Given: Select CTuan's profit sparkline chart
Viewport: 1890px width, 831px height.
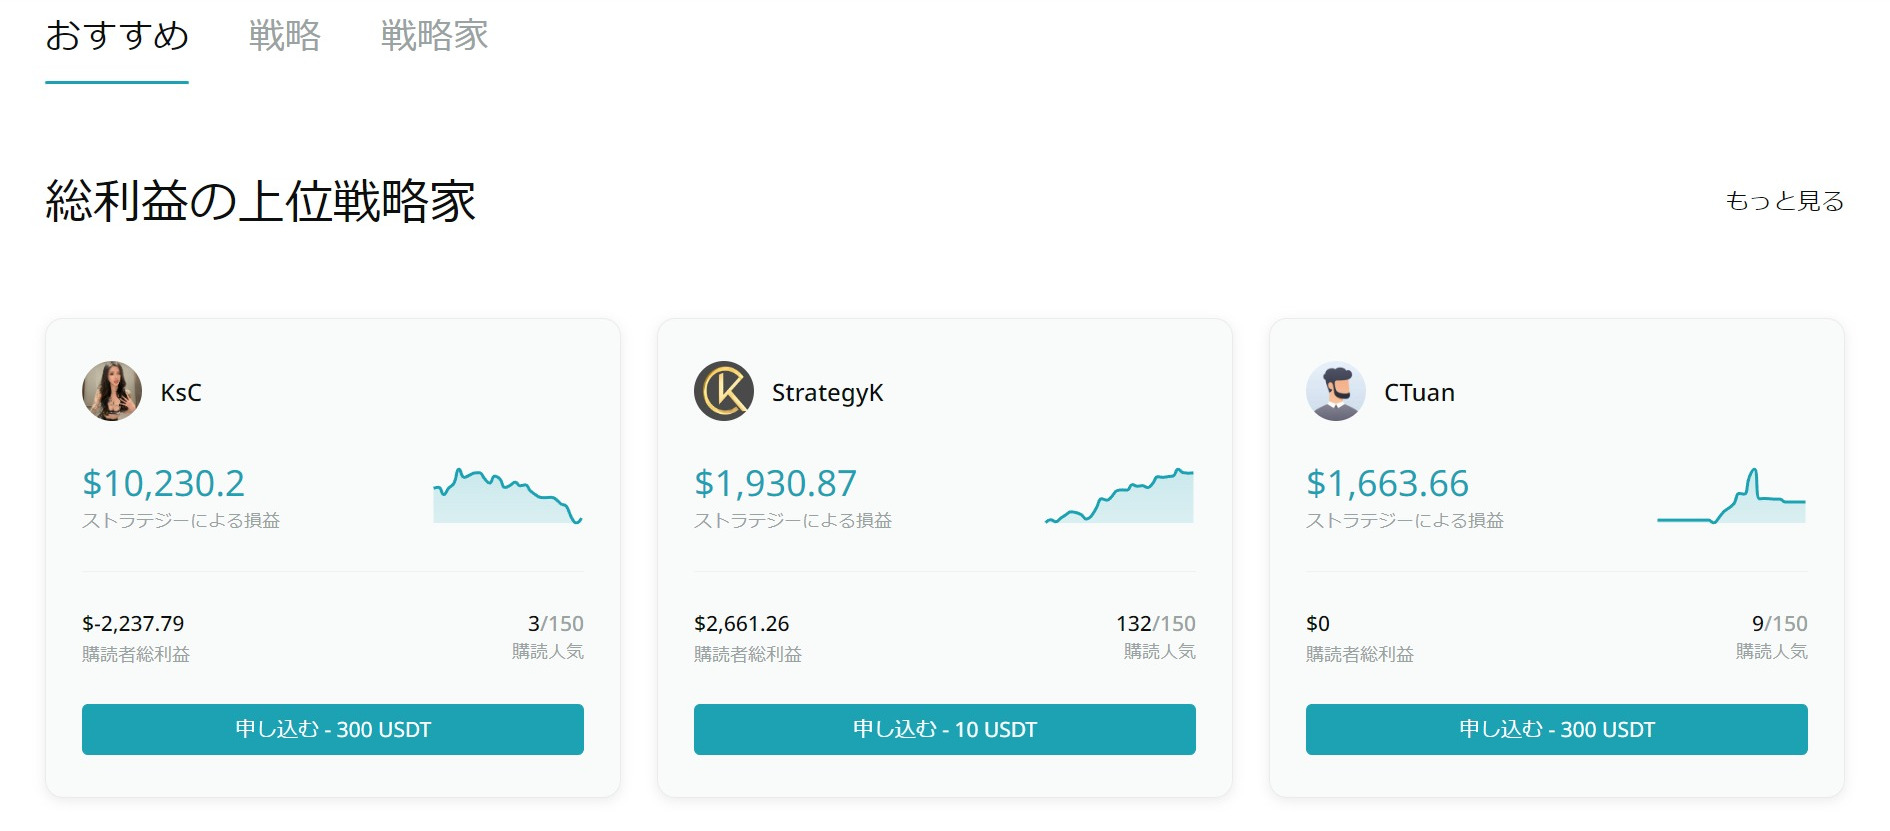Looking at the screenshot, I should 1732,495.
